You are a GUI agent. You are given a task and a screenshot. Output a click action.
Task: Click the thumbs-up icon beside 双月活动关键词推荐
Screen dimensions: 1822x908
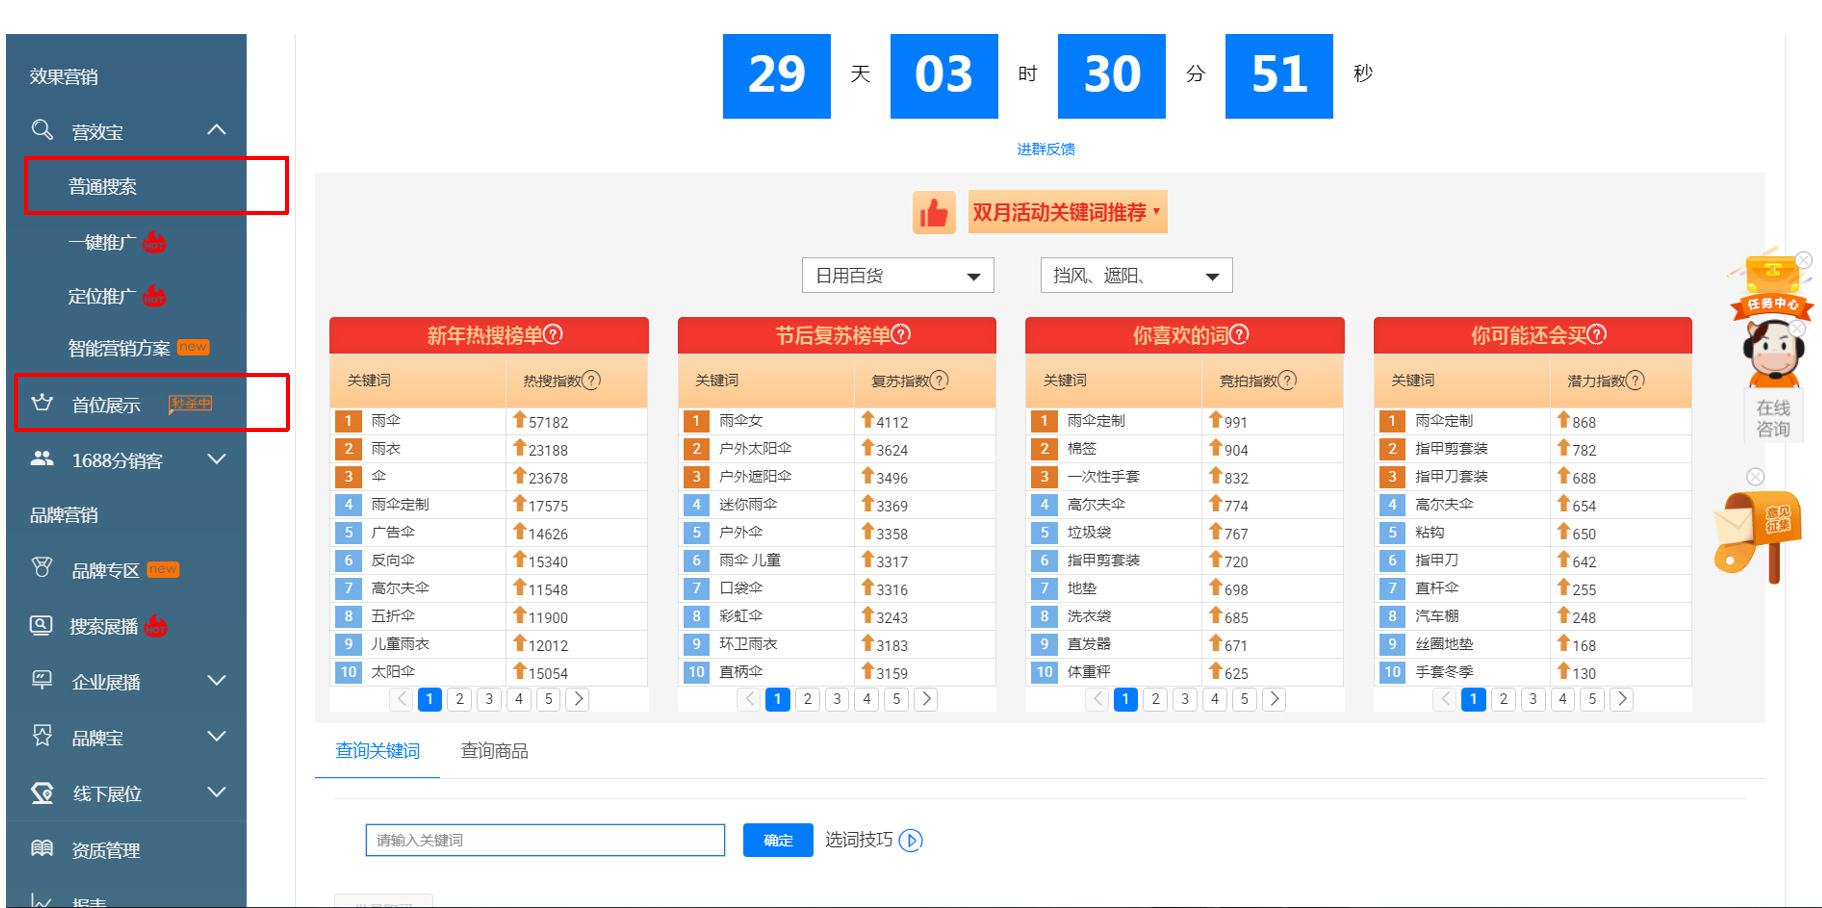click(934, 212)
